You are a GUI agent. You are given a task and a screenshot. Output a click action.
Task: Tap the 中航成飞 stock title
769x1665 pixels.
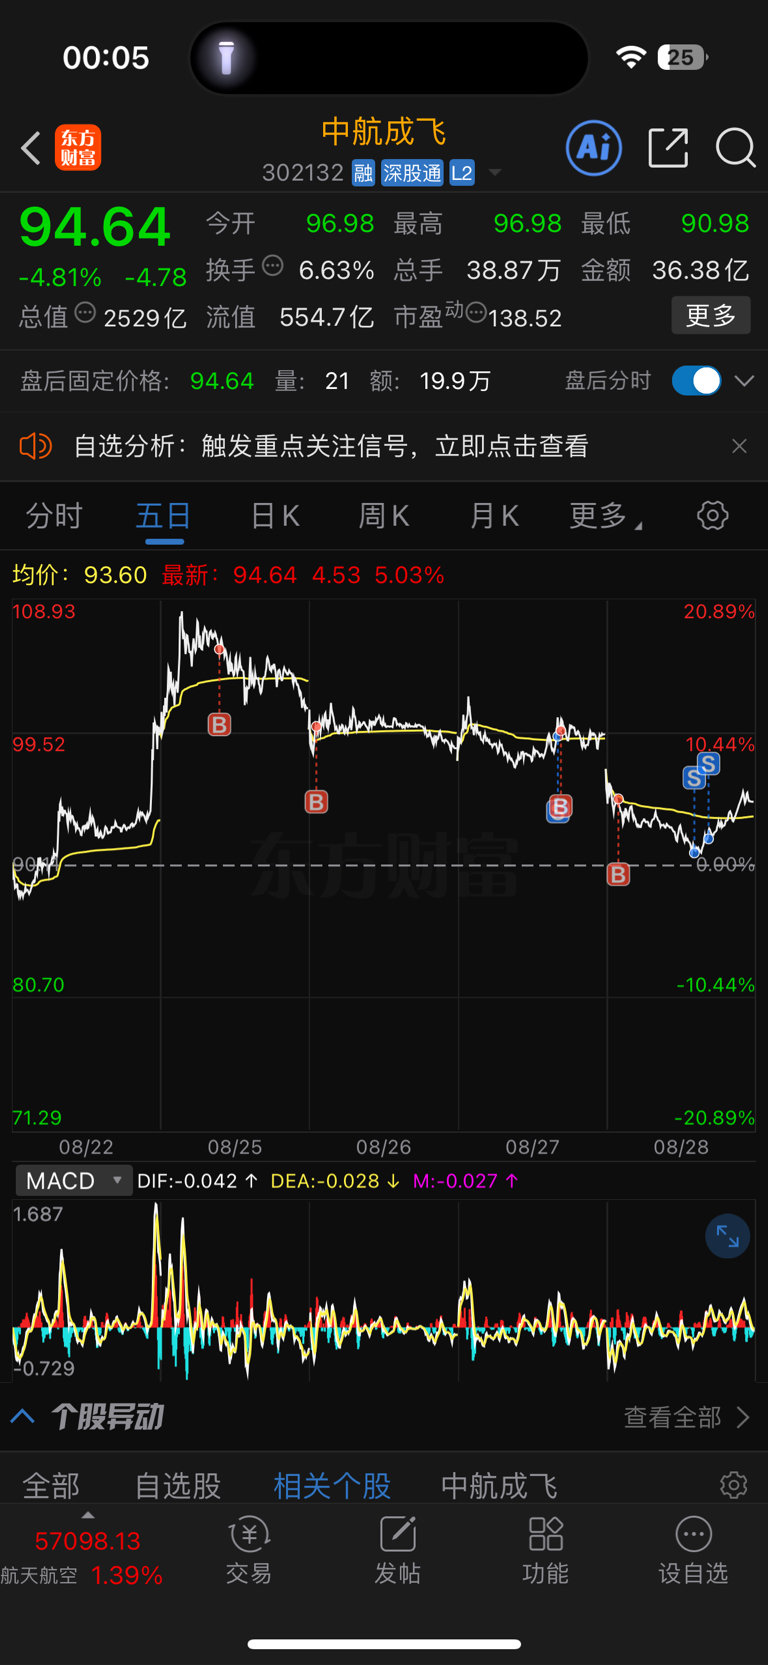[x=384, y=132]
